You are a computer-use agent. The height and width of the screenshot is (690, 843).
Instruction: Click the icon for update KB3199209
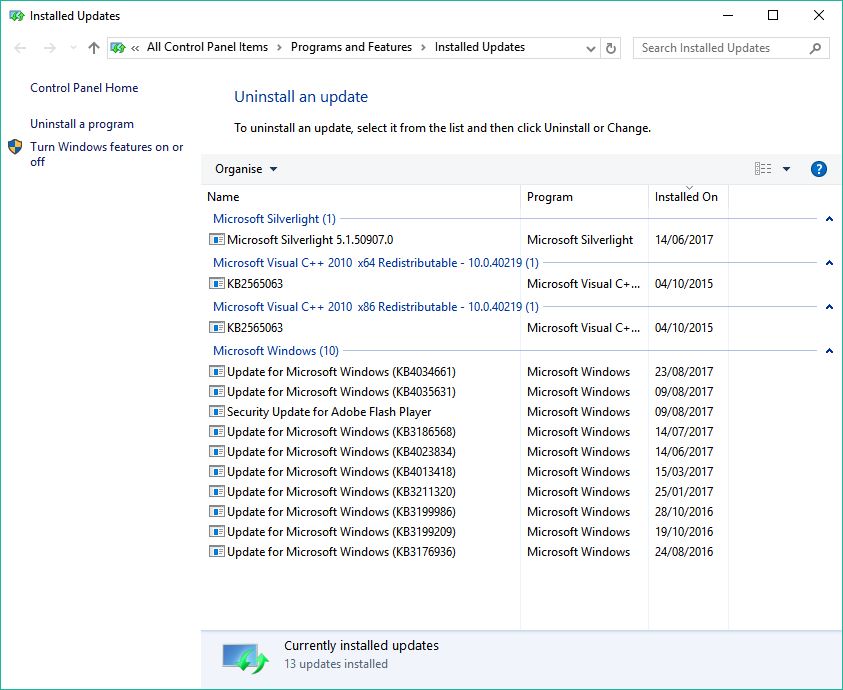216,531
